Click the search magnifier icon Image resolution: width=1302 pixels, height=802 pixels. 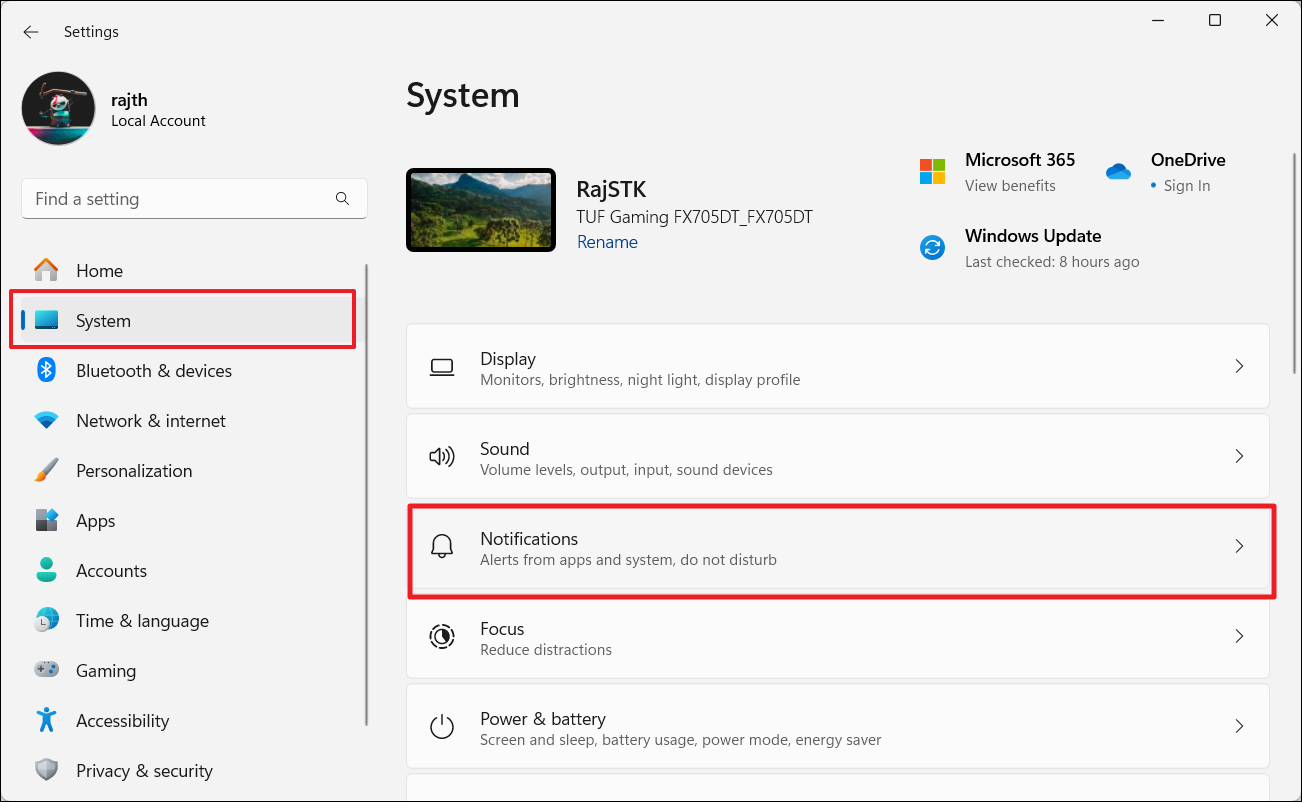pos(343,199)
